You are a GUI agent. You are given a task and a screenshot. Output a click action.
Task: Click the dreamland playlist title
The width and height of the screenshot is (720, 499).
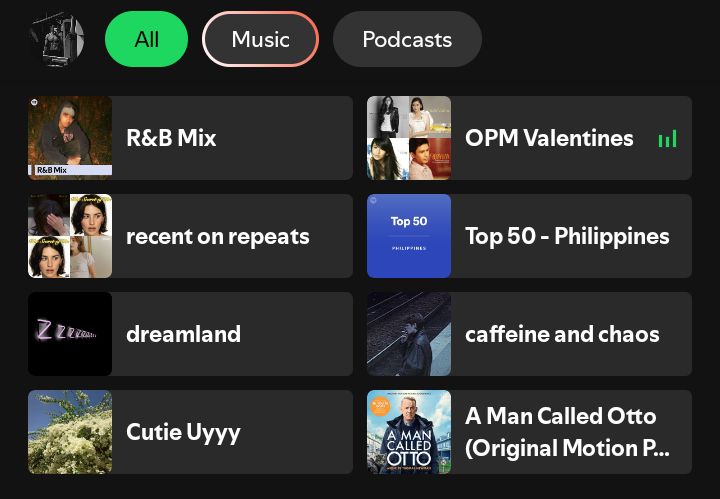pyautogui.click(x=183, y=334)
